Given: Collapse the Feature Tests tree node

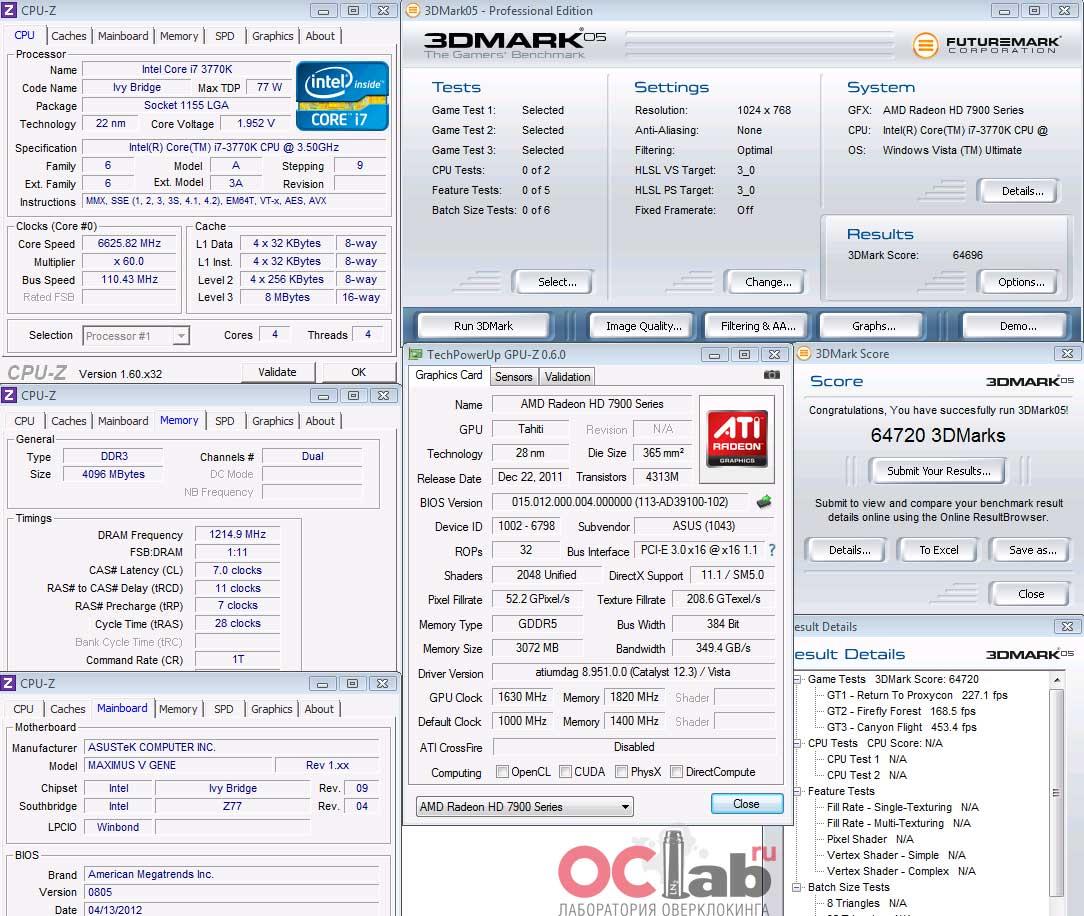Looking at the screenshot, I should click(x=797, y=791).
